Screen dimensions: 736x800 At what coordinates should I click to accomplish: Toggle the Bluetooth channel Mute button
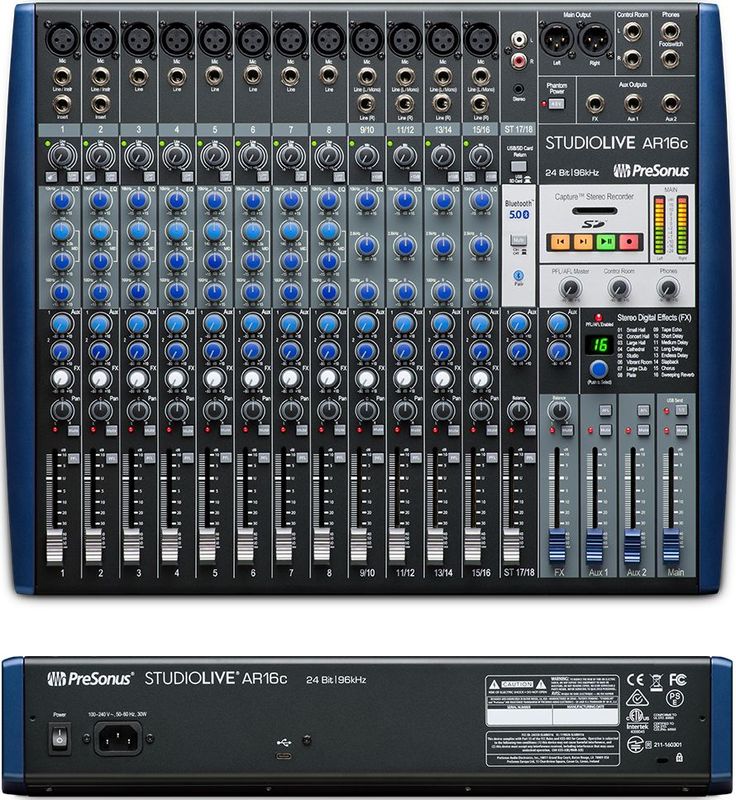click(x=519, y=240)
